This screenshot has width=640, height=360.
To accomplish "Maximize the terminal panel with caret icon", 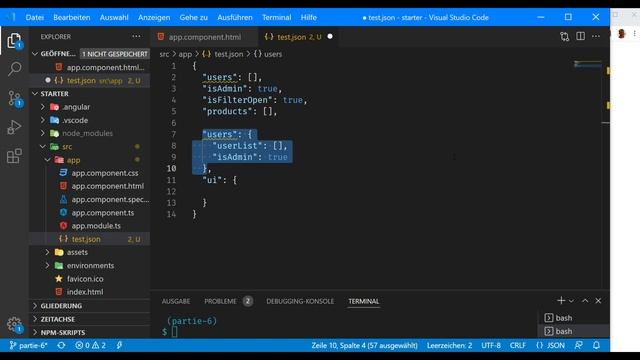I will [585, 301].
